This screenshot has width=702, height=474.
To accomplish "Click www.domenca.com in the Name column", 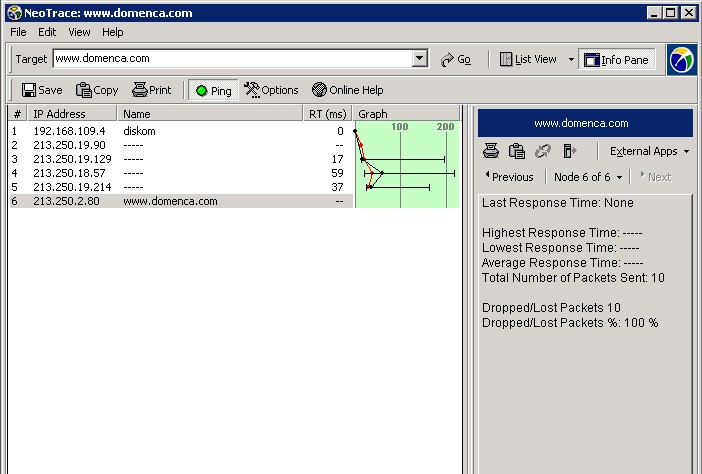I will pos(170,201).
